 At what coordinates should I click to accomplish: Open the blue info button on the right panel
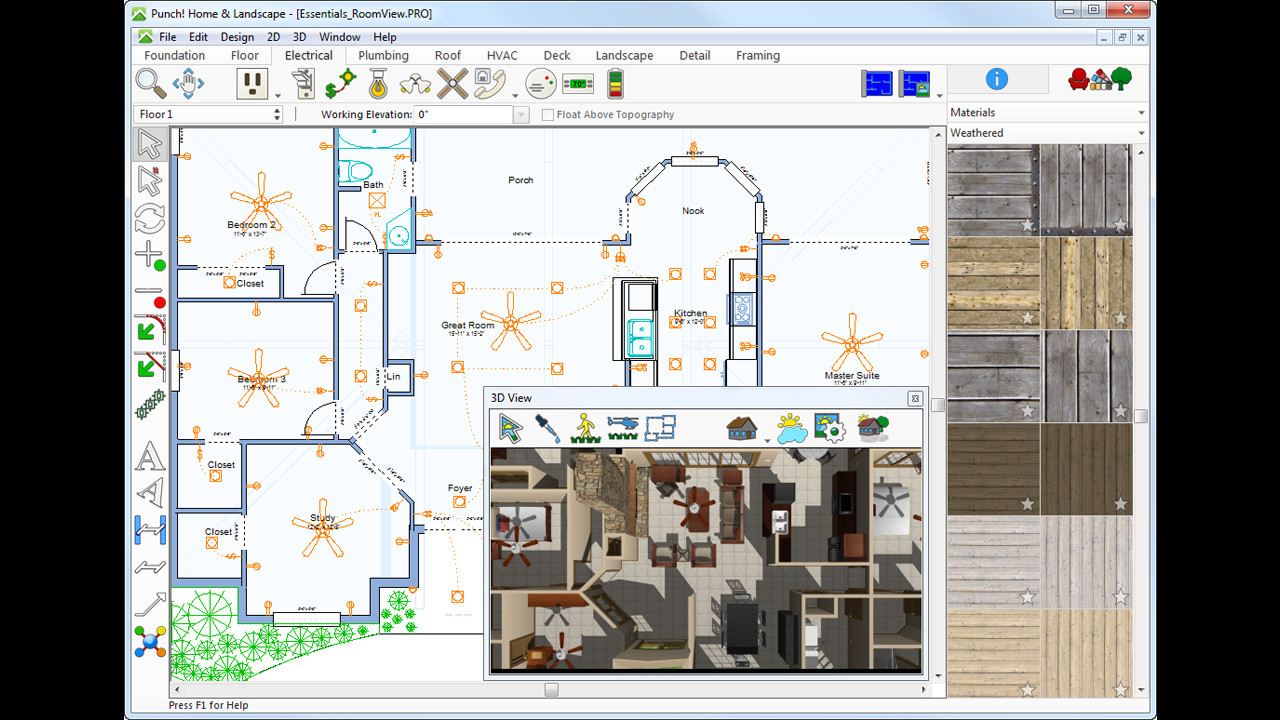coord(996,79)
